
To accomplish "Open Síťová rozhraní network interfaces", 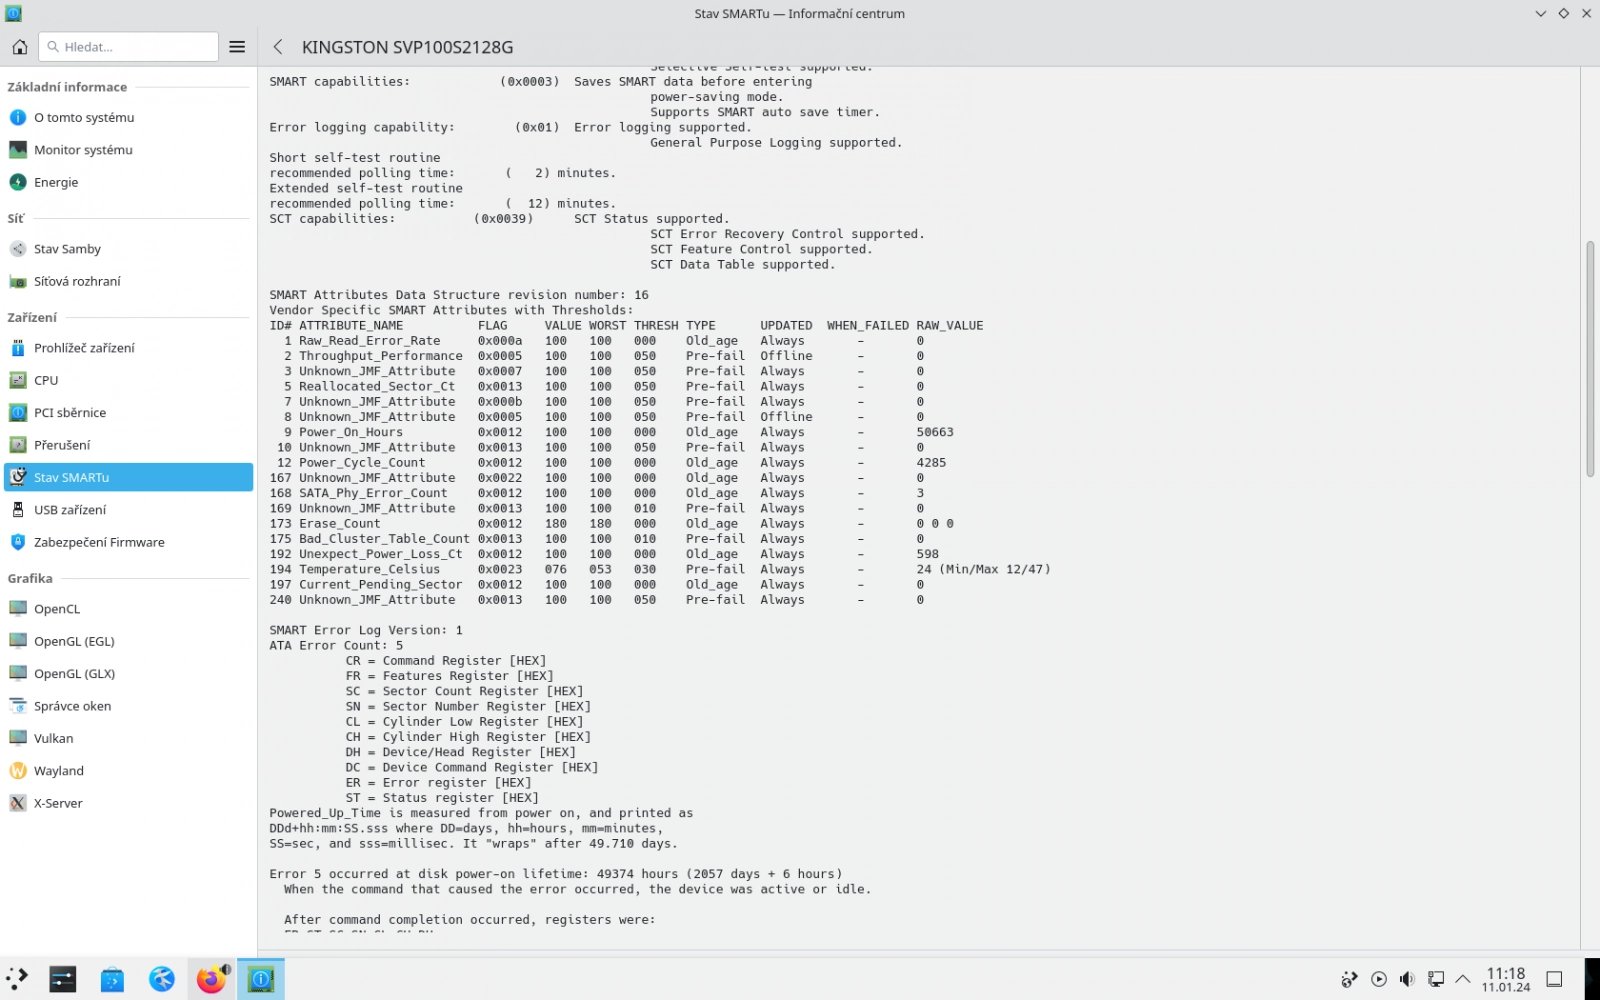I will pos(128,281).
